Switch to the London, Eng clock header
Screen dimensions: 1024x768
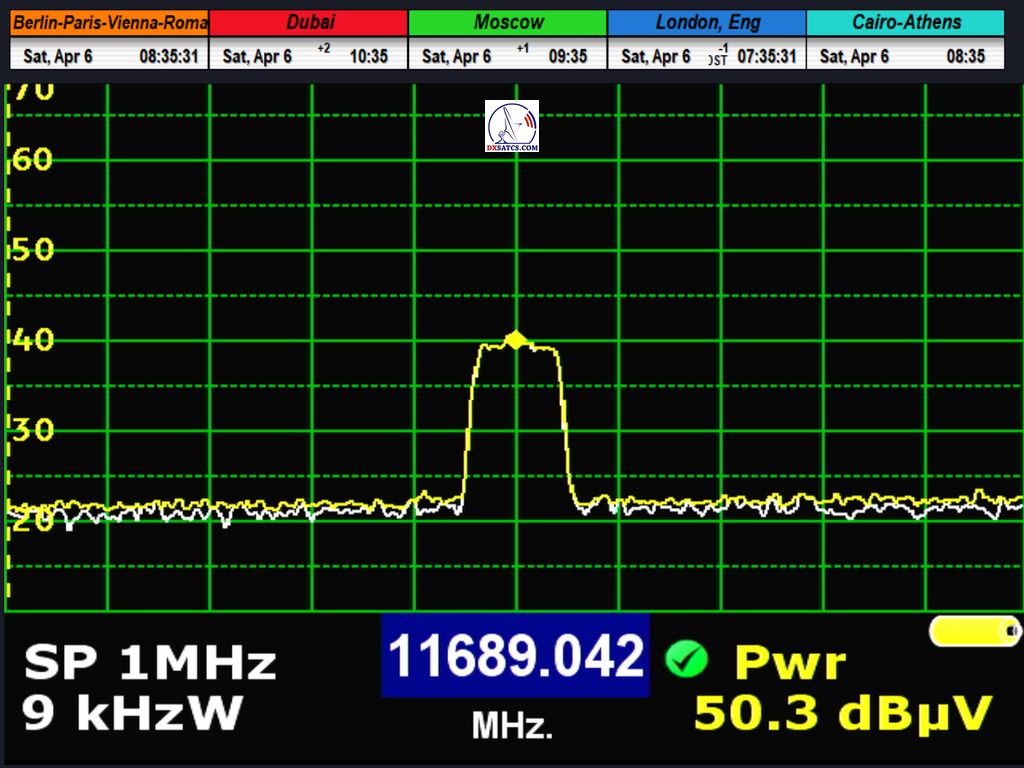pyautogui.click(x=707, y=22)
